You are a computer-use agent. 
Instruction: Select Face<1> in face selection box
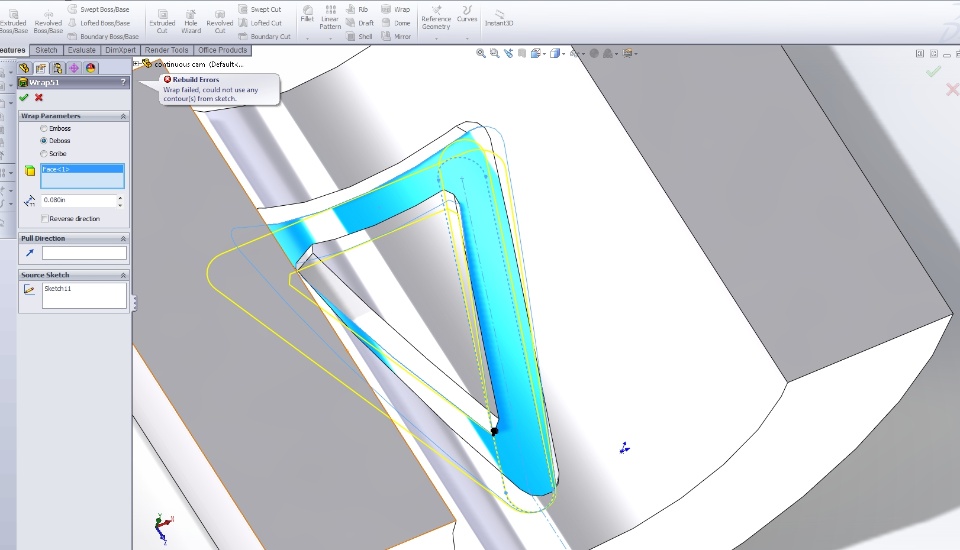click(82, 169)
